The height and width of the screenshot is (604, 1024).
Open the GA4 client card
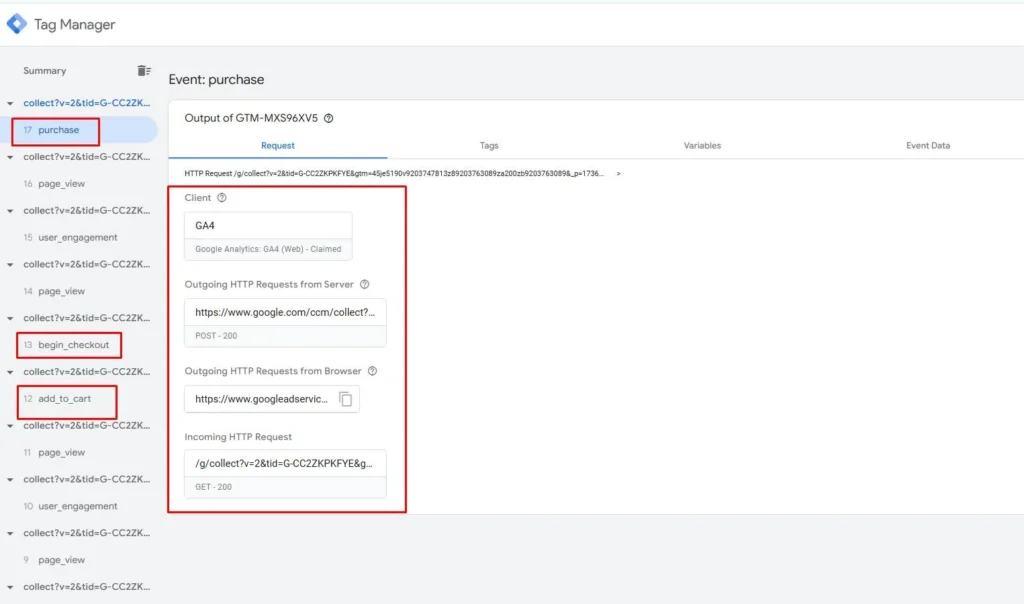pyautogui.click(x=268, y=236)
